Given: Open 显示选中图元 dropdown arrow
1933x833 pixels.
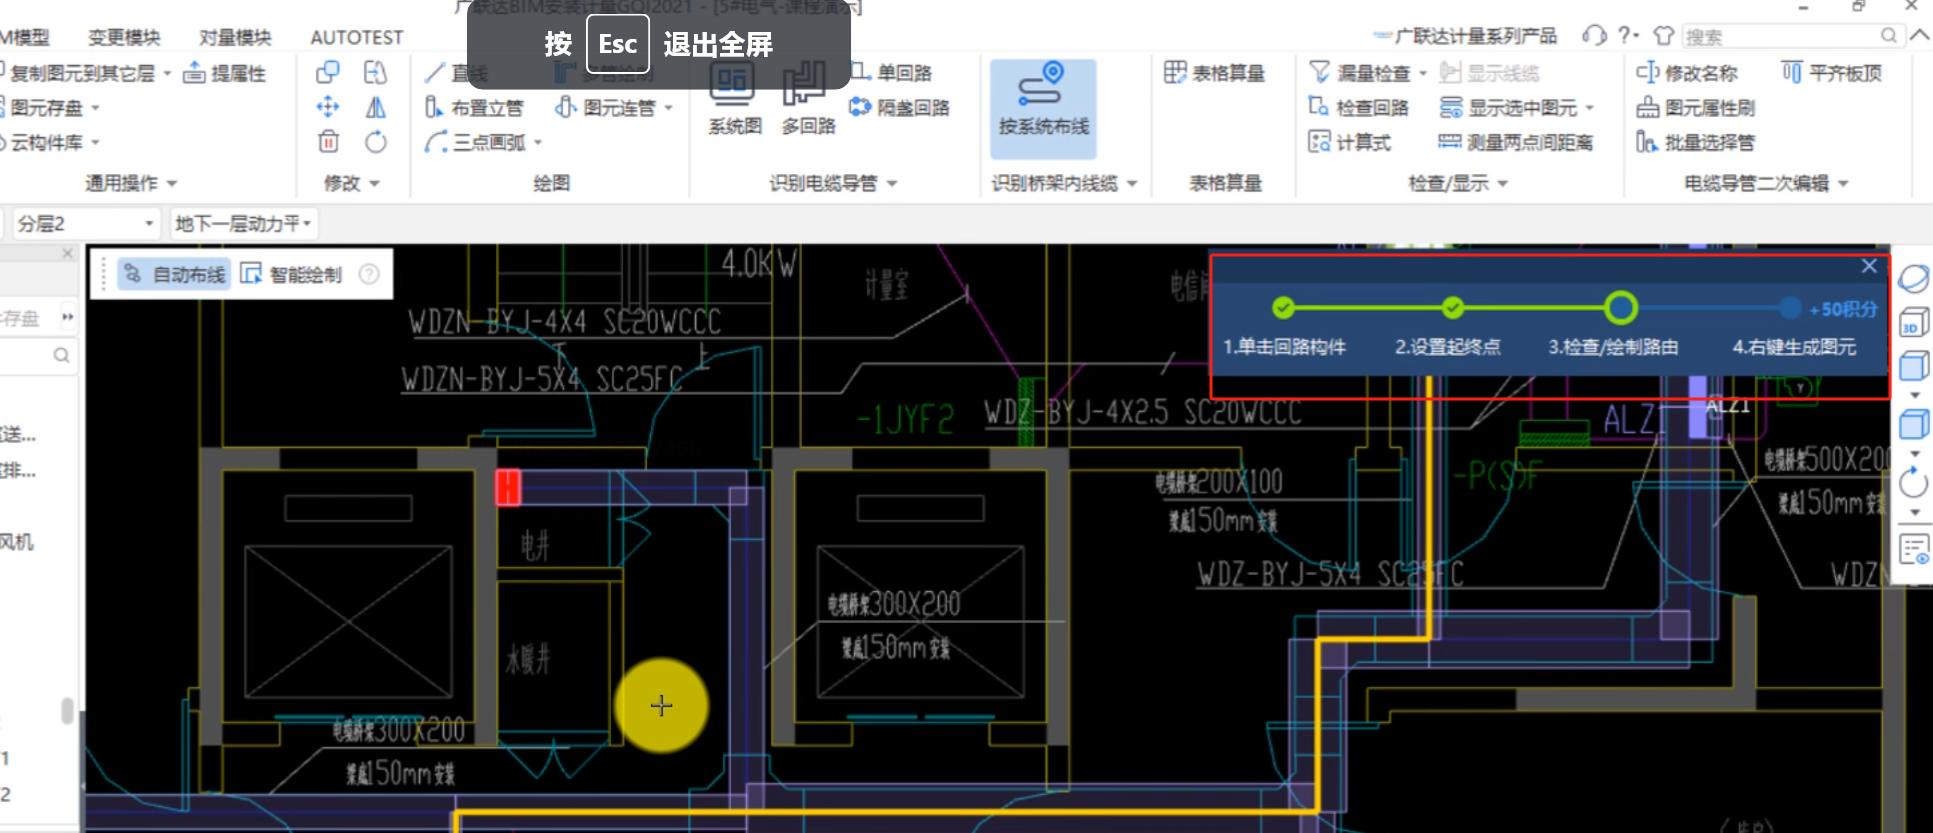Looking at the screenshot, I should click(x=1590, y=108).
